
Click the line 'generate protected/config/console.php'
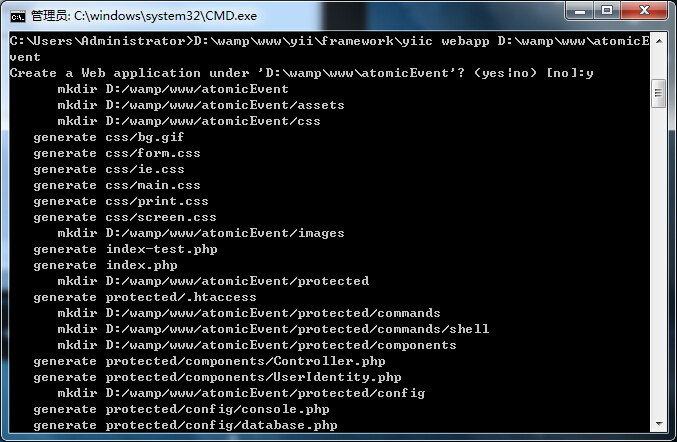[181, 409]
